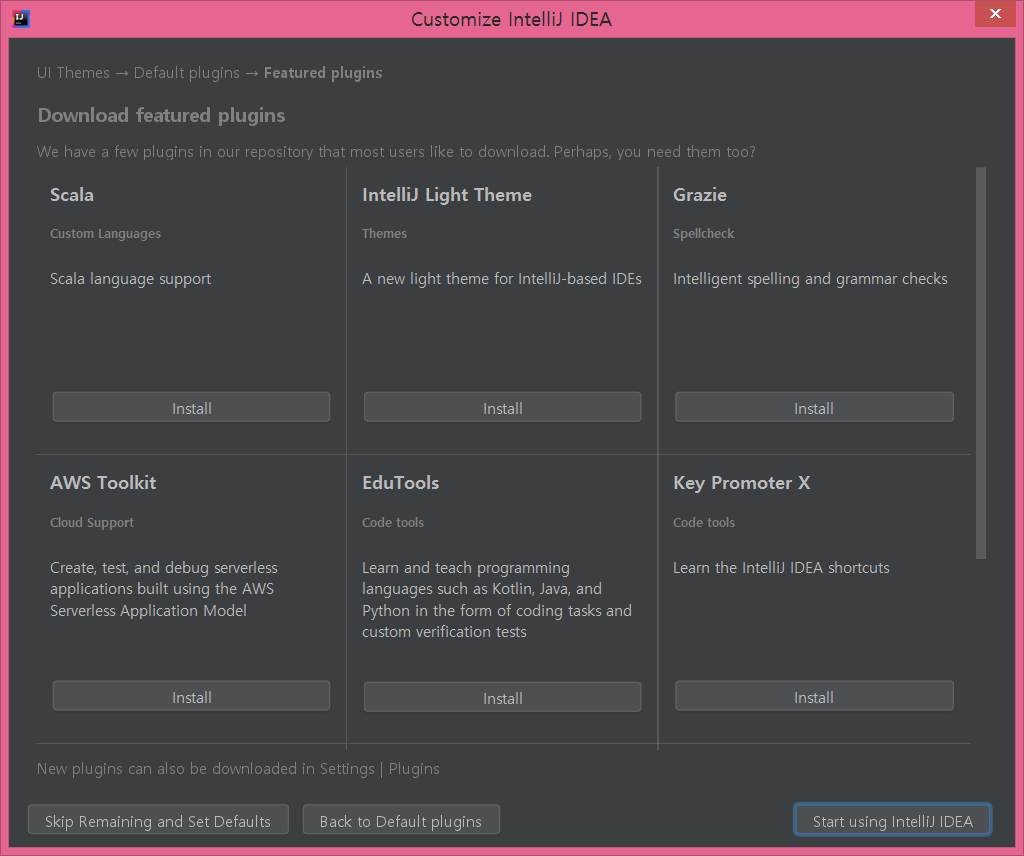The image size is (1024, 856).
Task: Click the Custom Languages category label
Action: [105, 233]
